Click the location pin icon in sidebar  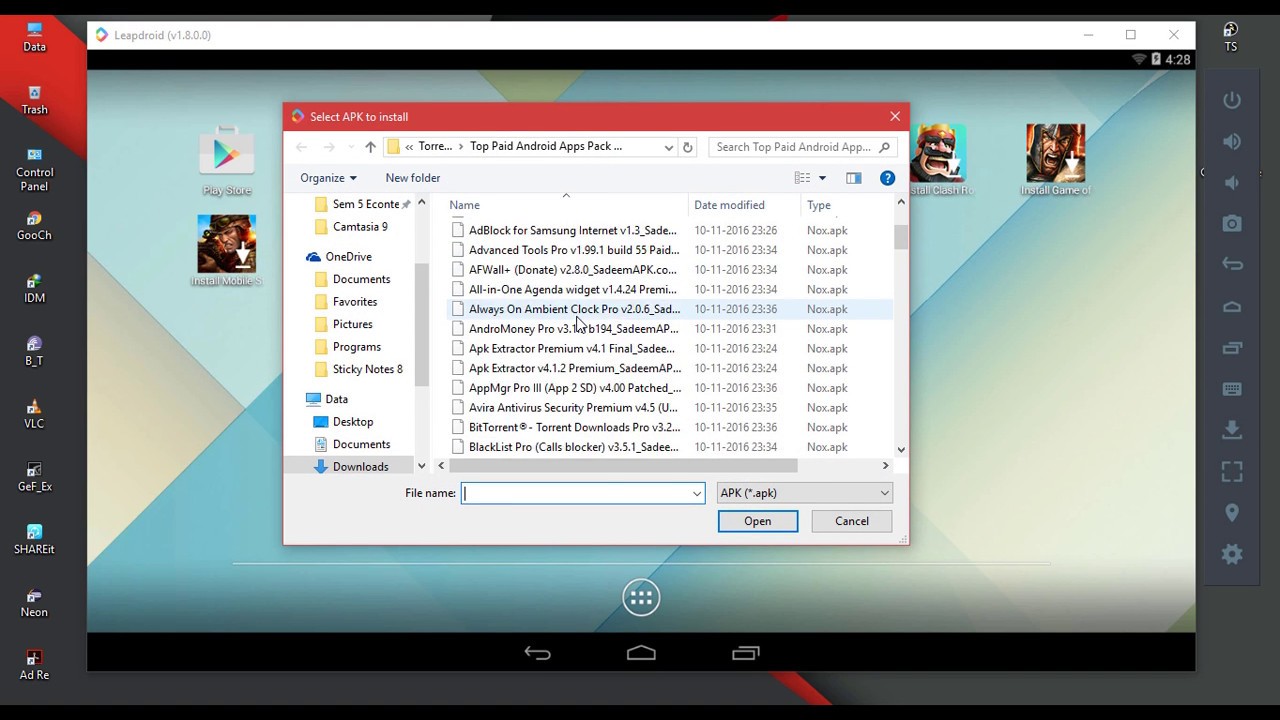[x=1232, y=512]
